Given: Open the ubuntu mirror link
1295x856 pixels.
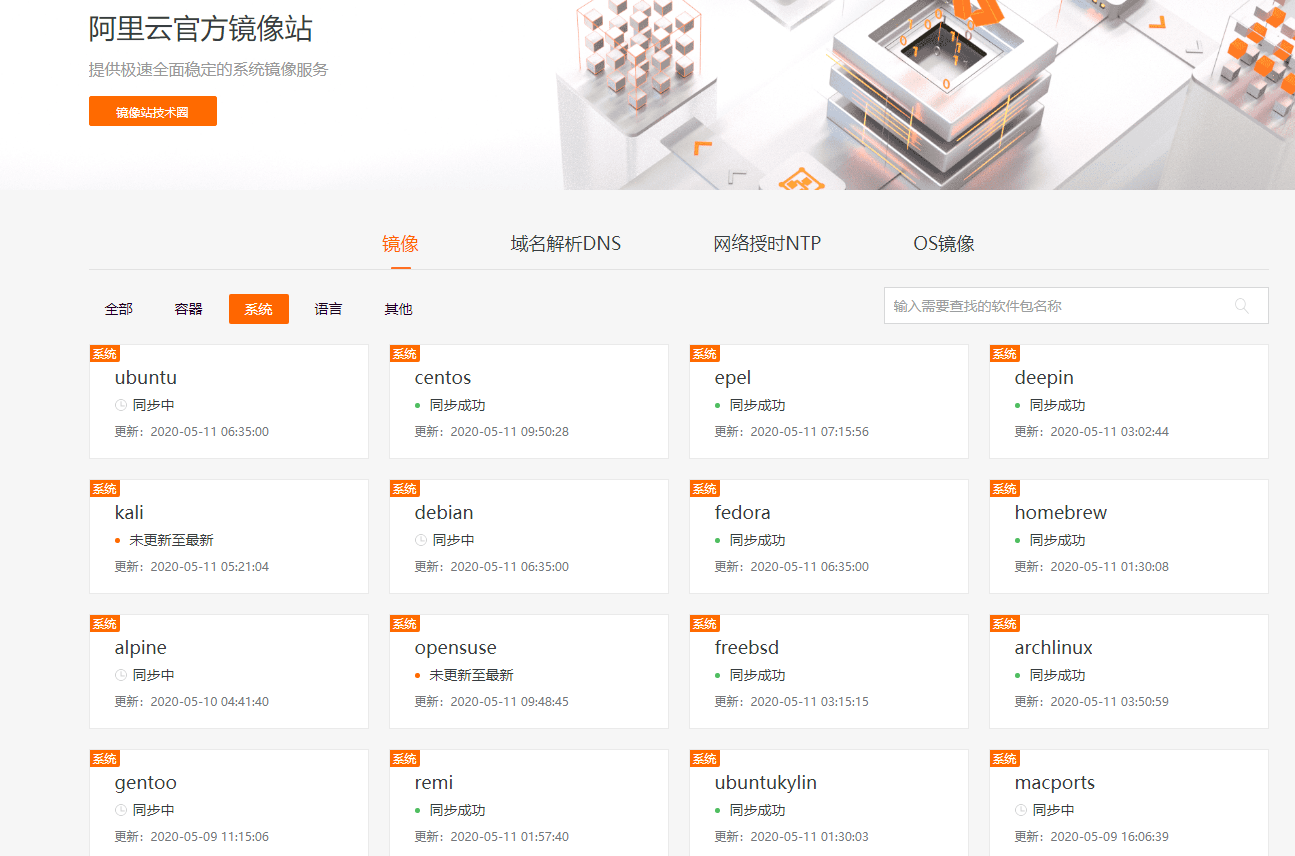Looking at the screenshot, I should coord(146,378).
